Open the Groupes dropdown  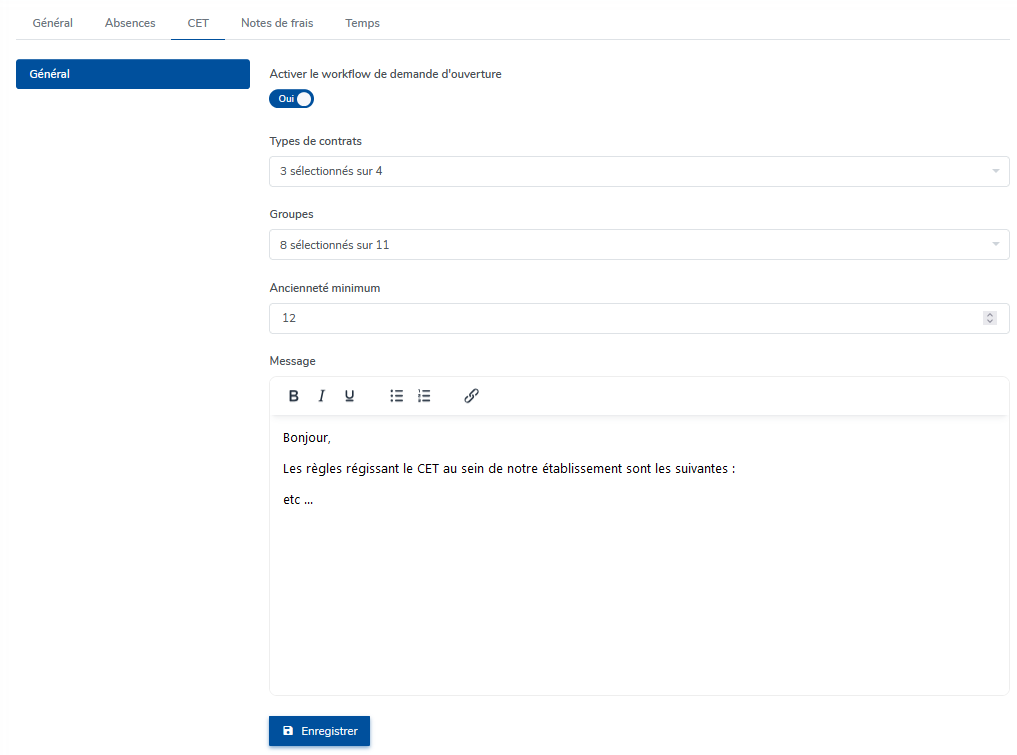point(639,245)
